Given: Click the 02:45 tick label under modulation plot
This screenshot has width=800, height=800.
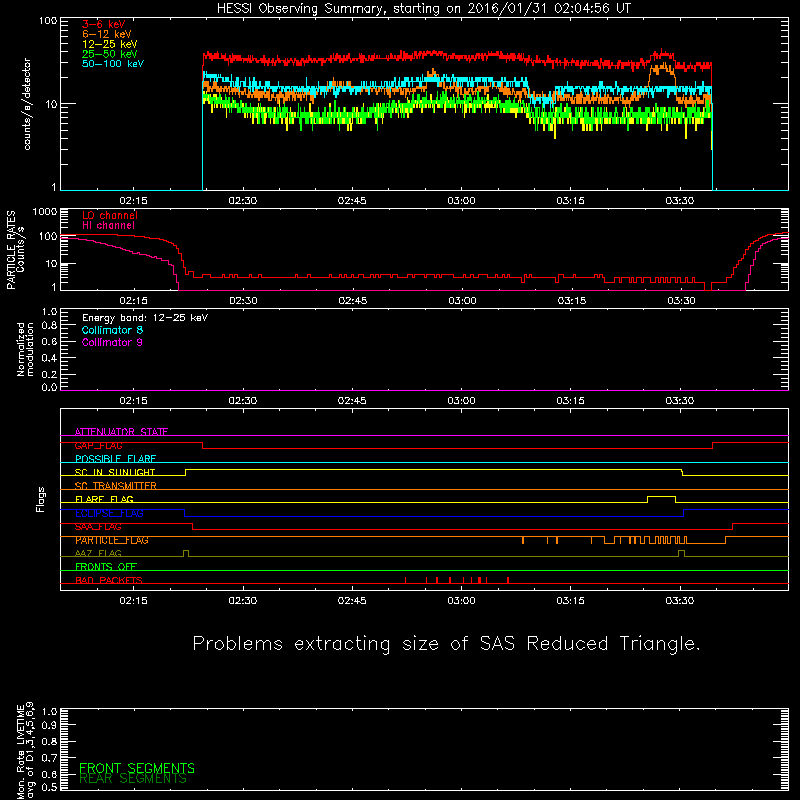Looking at the screenshot, I should (352, 401).
